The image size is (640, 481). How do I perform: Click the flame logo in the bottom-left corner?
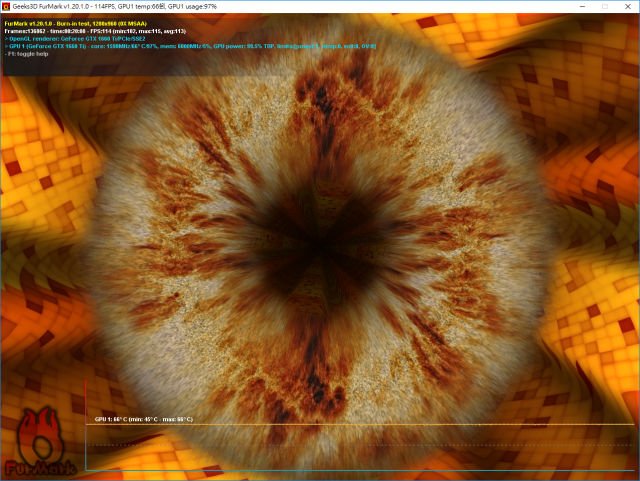40,434
